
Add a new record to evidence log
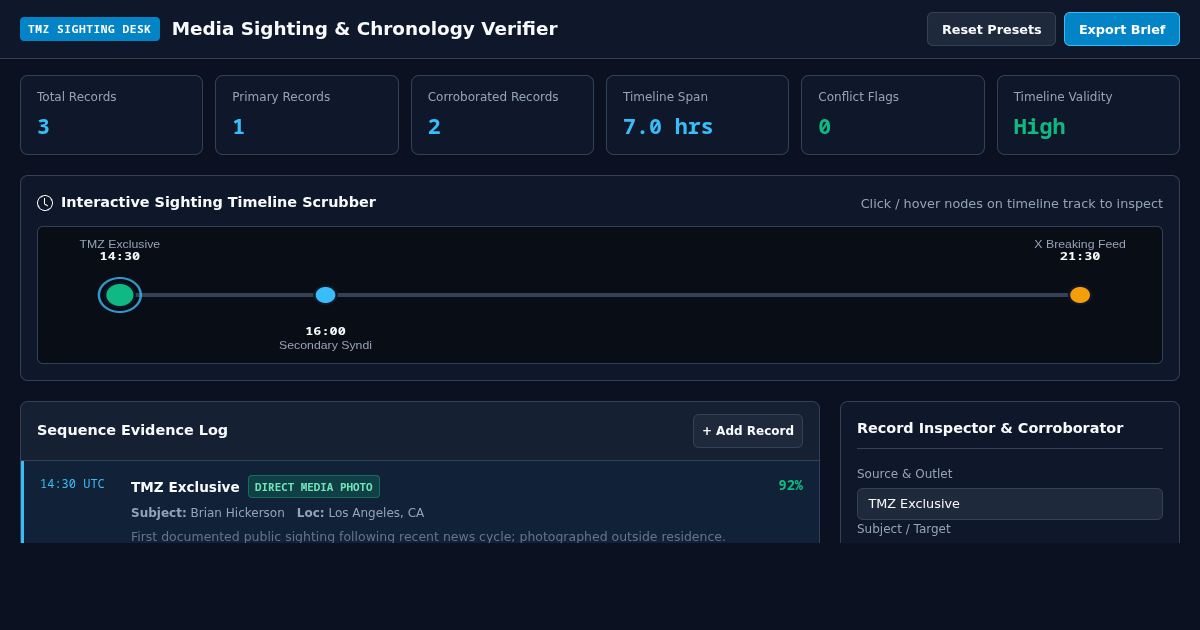(x=748, y=431)
